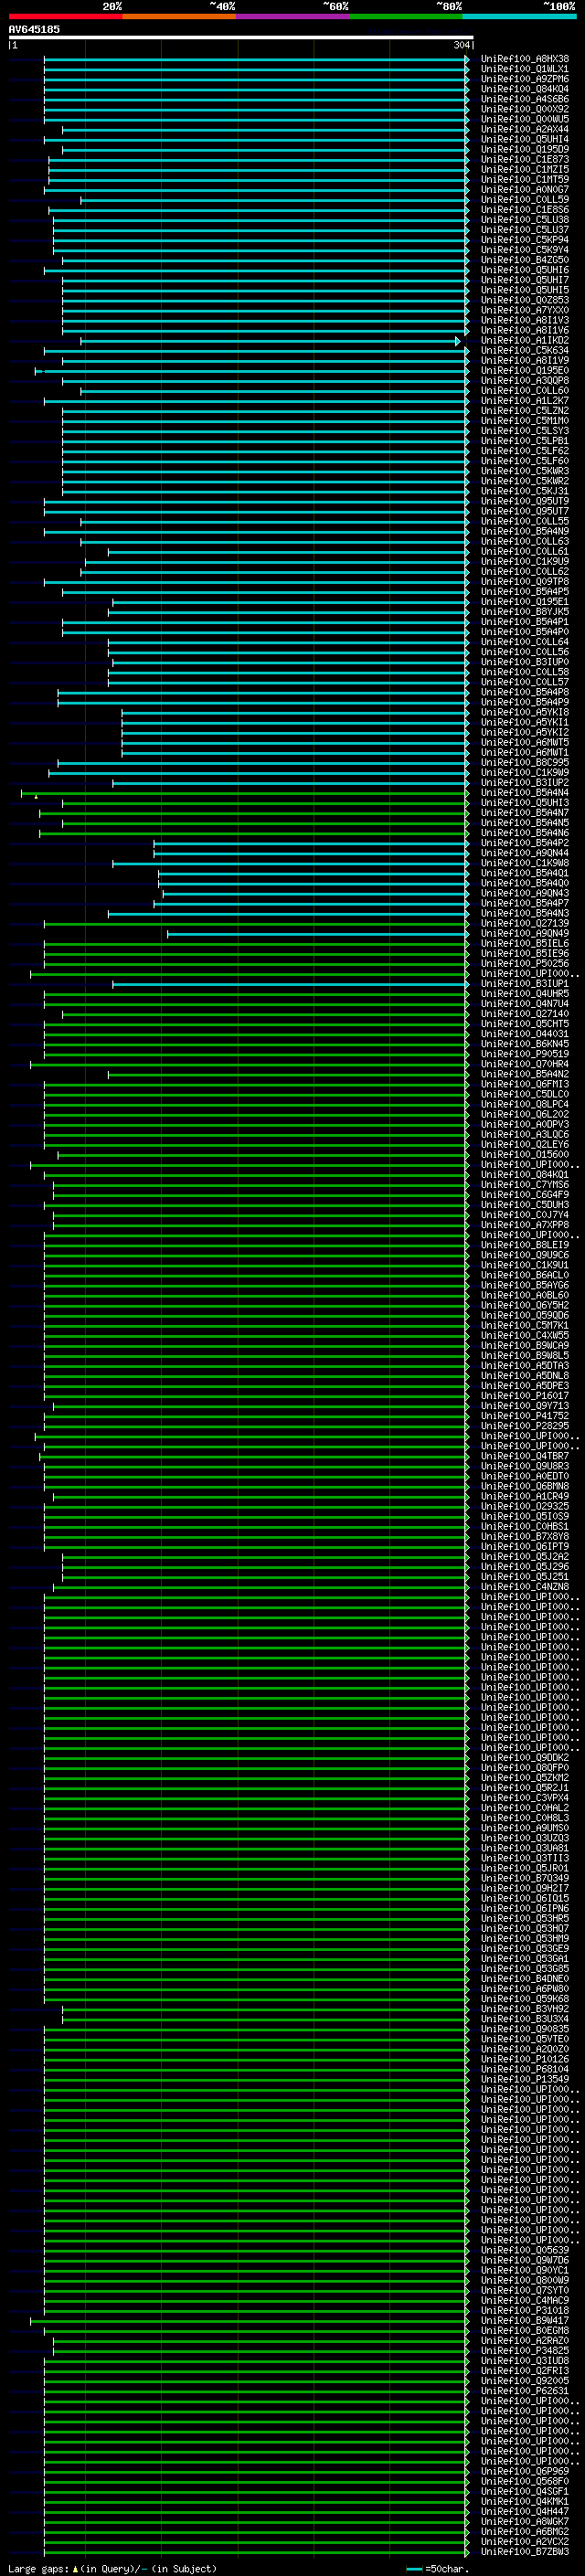Select hit label UniRef100_A3LQC6
This screenshot has width=585, height=2576.
pyautogui.click(x=525, y=1135)
